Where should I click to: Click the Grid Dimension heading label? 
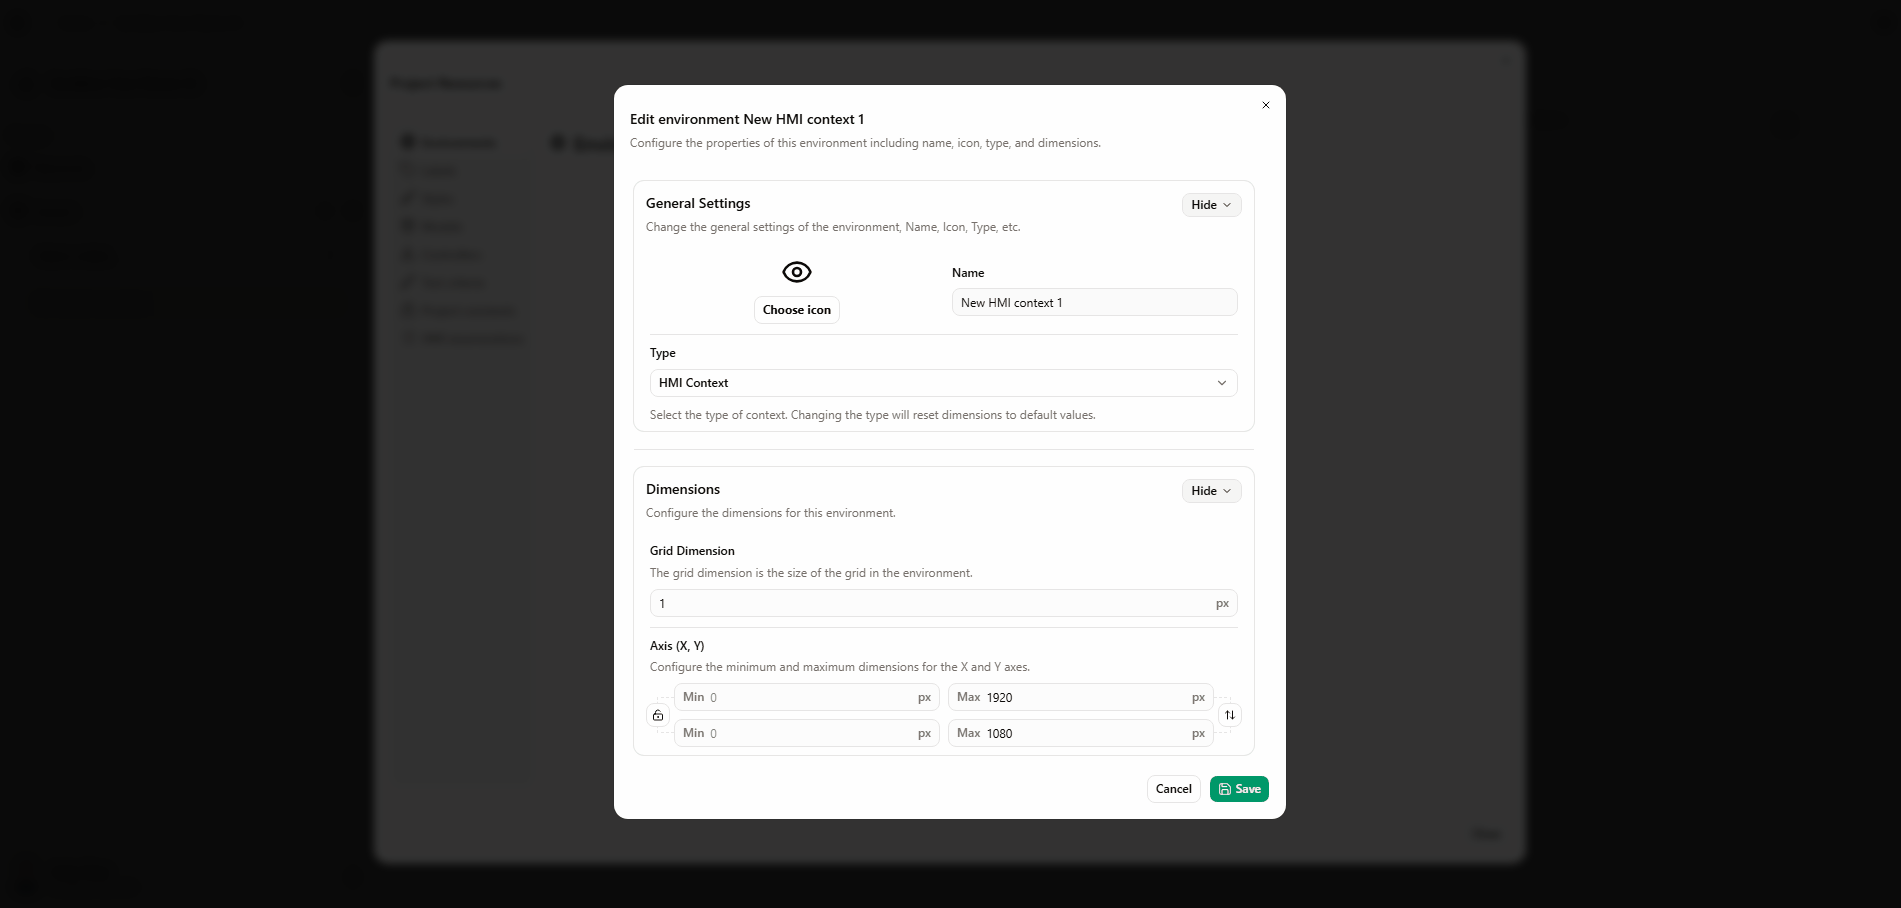click(692, 551)
